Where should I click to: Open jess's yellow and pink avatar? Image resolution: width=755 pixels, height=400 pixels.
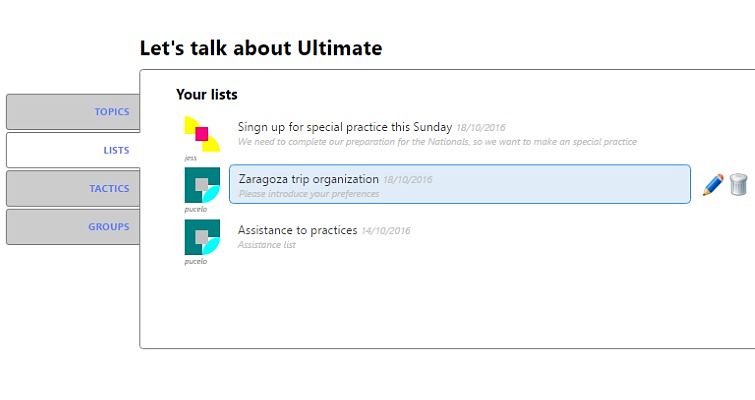pyautogui.click(x=202, y=134)
